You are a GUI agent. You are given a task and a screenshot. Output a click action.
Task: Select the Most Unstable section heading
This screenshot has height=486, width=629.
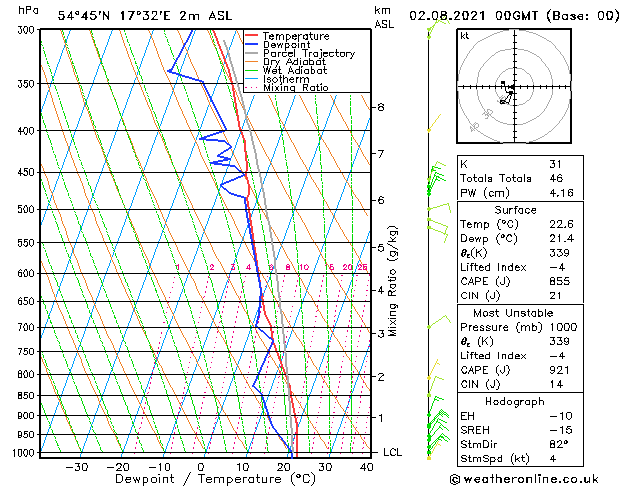click(x=514, y=312)
